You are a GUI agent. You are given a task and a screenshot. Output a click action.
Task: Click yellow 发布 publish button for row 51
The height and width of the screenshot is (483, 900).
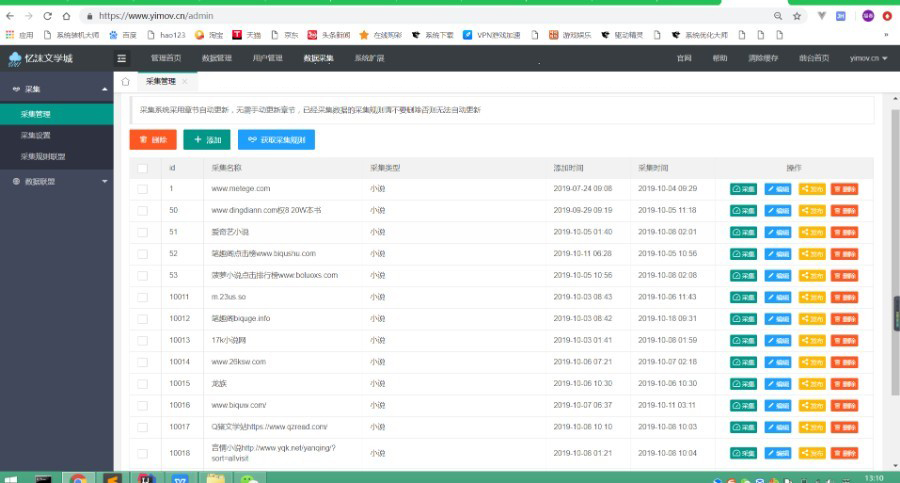click(x=811, y=232)
